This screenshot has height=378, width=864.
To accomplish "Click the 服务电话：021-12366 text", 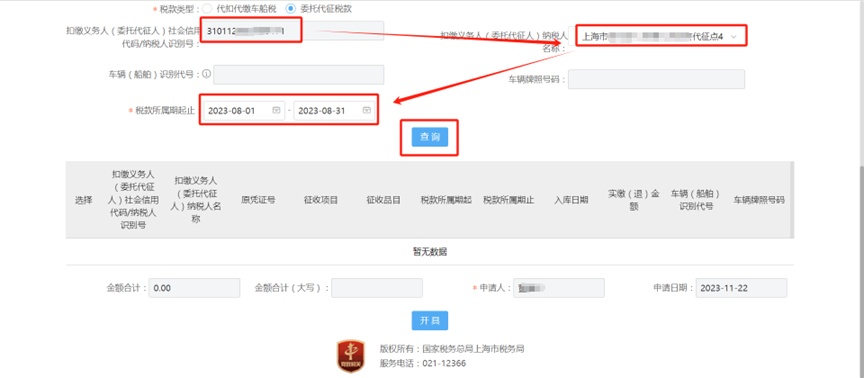I will tap(423, 363).
